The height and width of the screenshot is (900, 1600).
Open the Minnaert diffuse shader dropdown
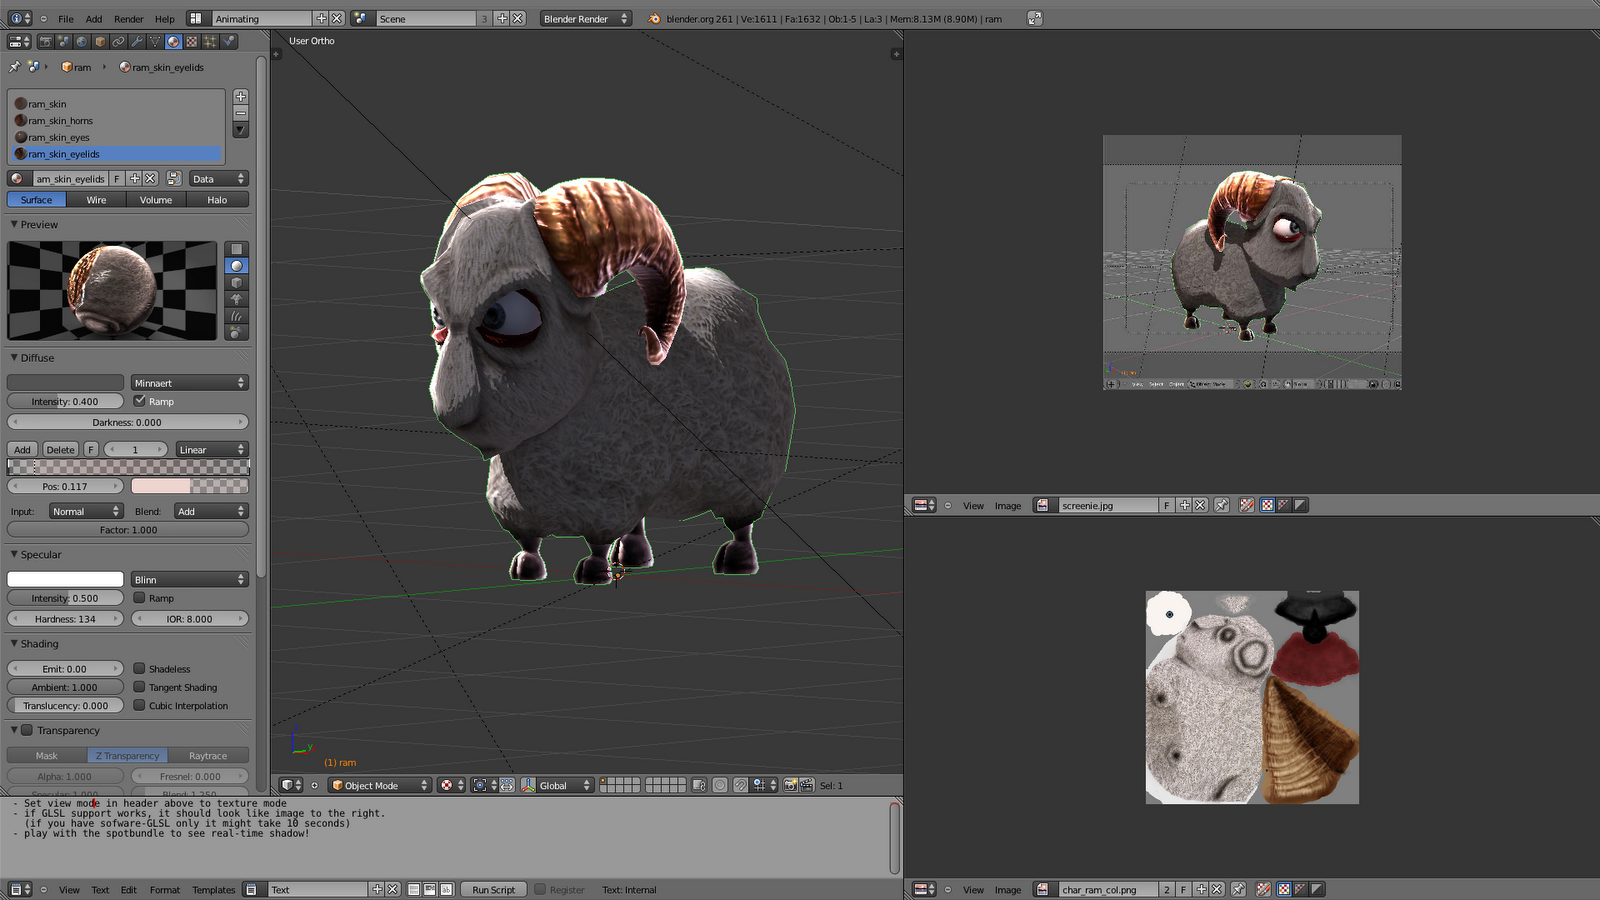click(190, 382)
